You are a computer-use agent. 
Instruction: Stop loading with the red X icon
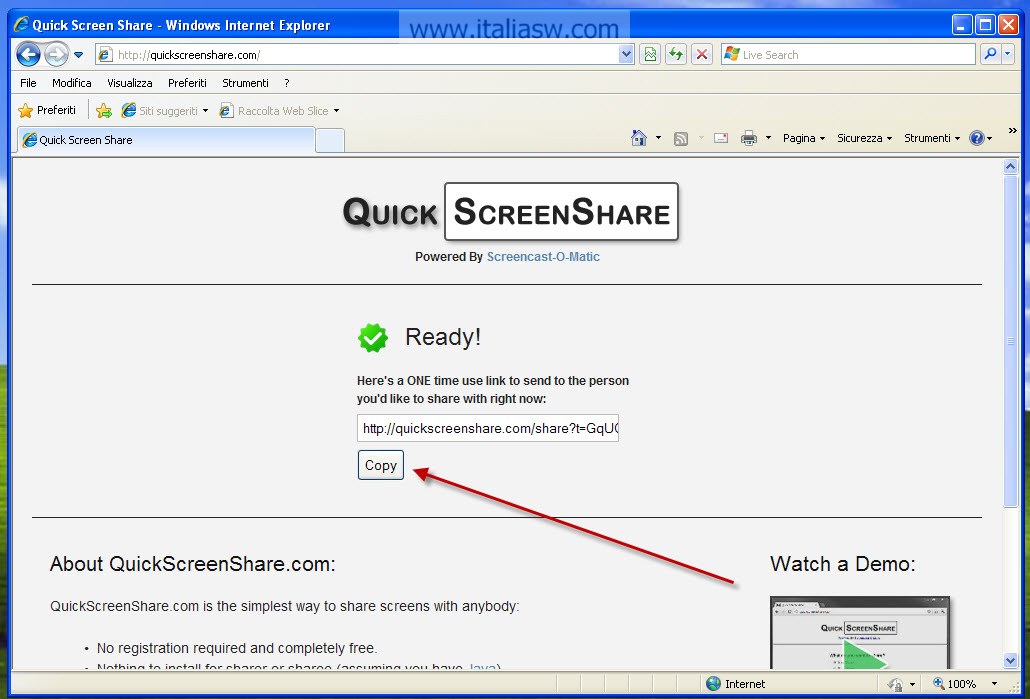[x=702, y=55]
